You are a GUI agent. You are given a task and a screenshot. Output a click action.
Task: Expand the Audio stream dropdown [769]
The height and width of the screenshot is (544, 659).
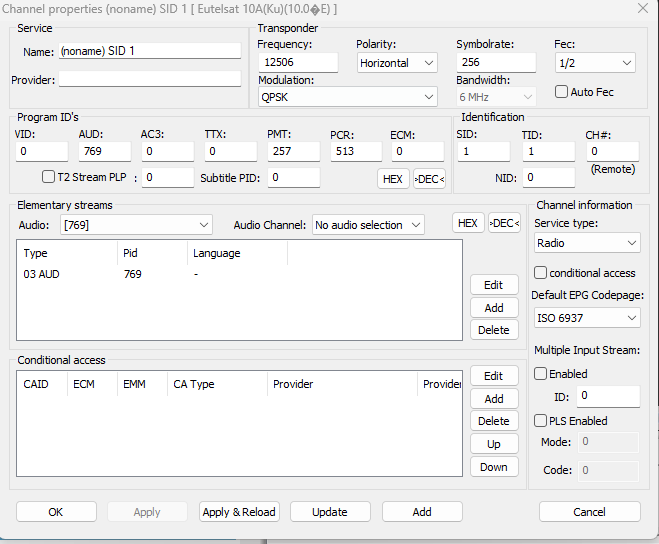pyautogui.click(x=136, y=225)
